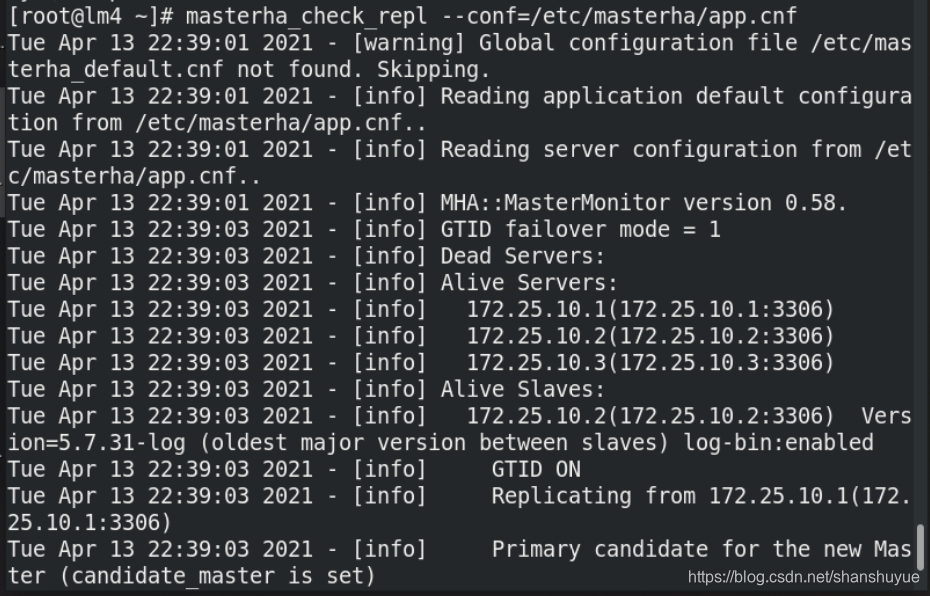Click 'Primary candidate for the new Mas' text
Viewport: 930px width, 596px height.
701,550
